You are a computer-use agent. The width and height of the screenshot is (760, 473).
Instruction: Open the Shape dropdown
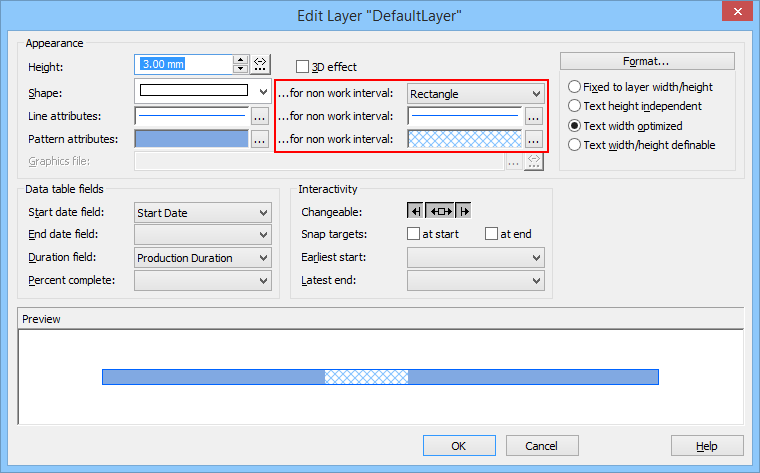(203, 91)
